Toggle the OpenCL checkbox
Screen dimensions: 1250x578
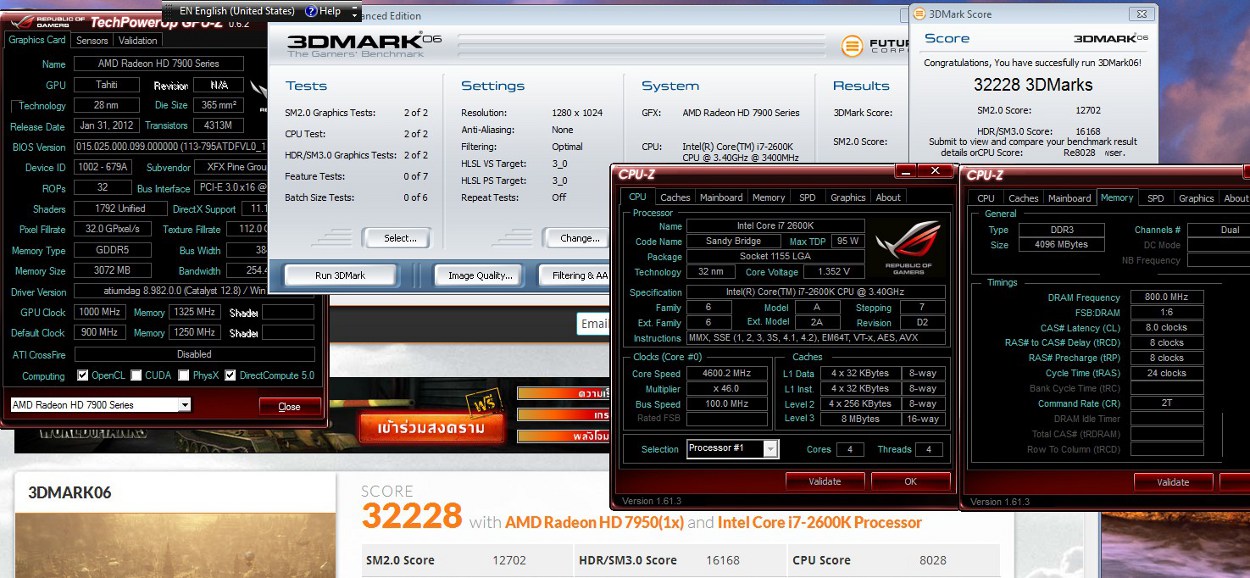83,376
